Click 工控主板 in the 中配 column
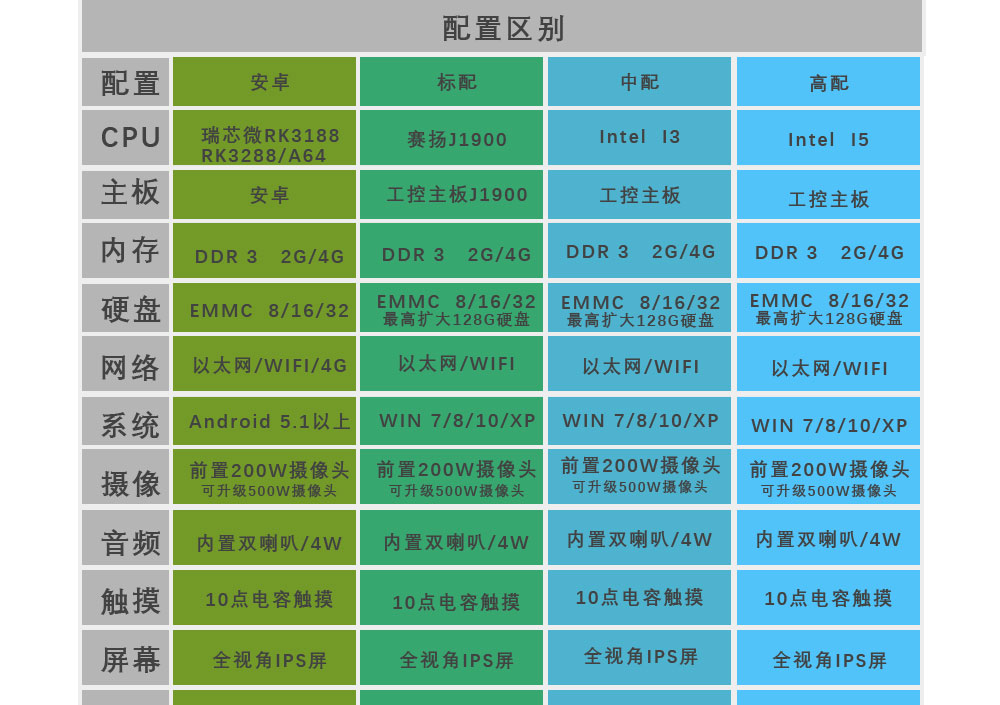The width and height of the screenshot is (1000, 705). click(x=639, y=195)
